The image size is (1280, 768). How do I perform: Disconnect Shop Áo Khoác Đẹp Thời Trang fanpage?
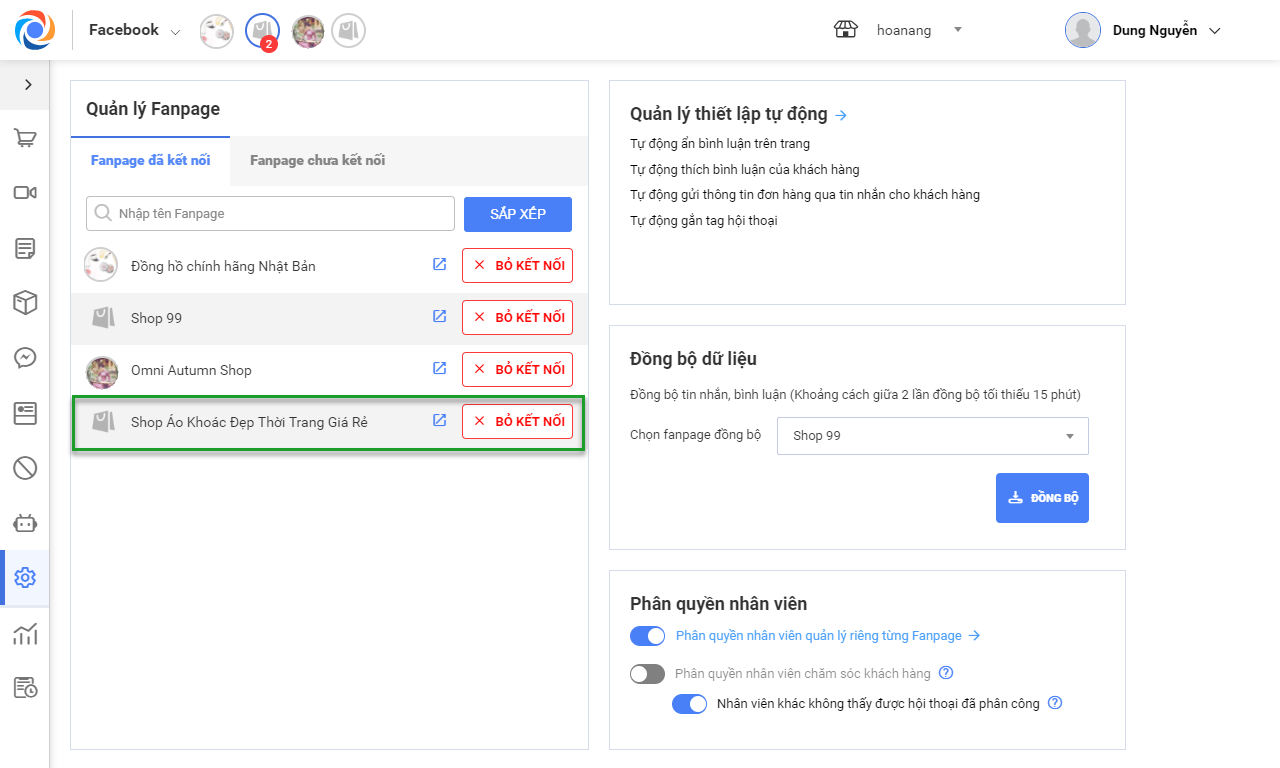517,421
